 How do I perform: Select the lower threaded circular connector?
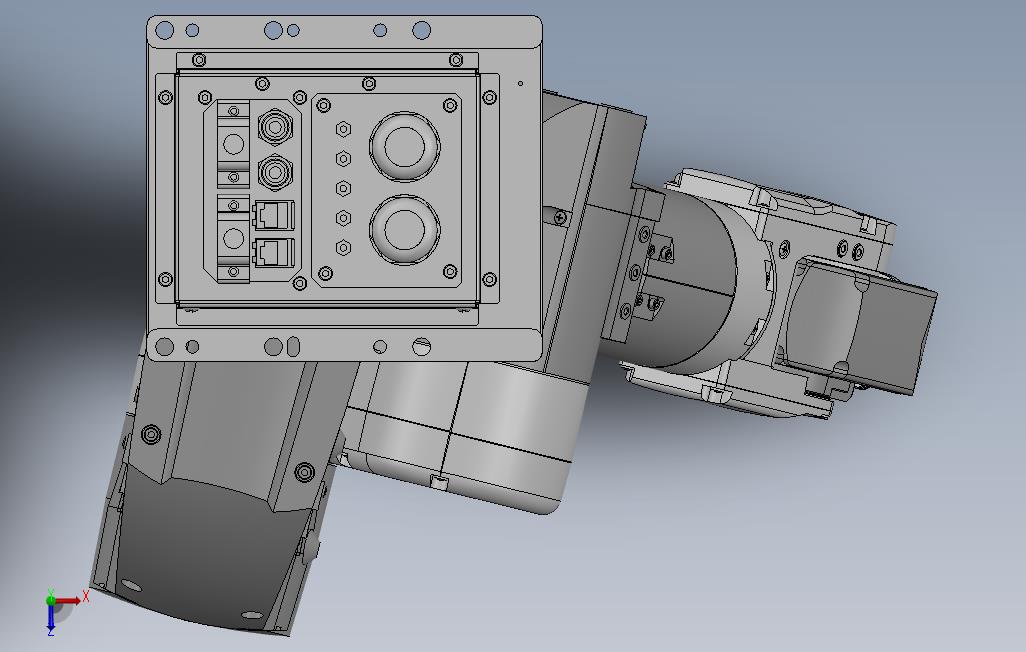click(275, 172)
